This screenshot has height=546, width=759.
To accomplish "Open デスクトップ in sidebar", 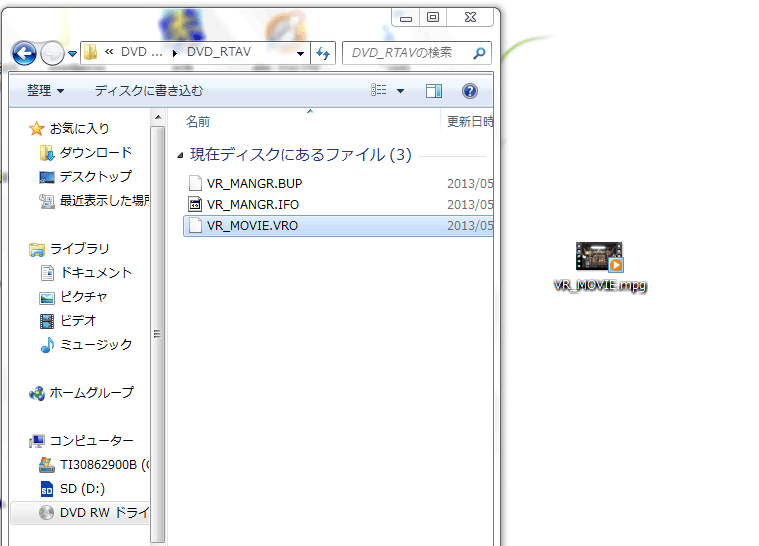I will point(96,177).
